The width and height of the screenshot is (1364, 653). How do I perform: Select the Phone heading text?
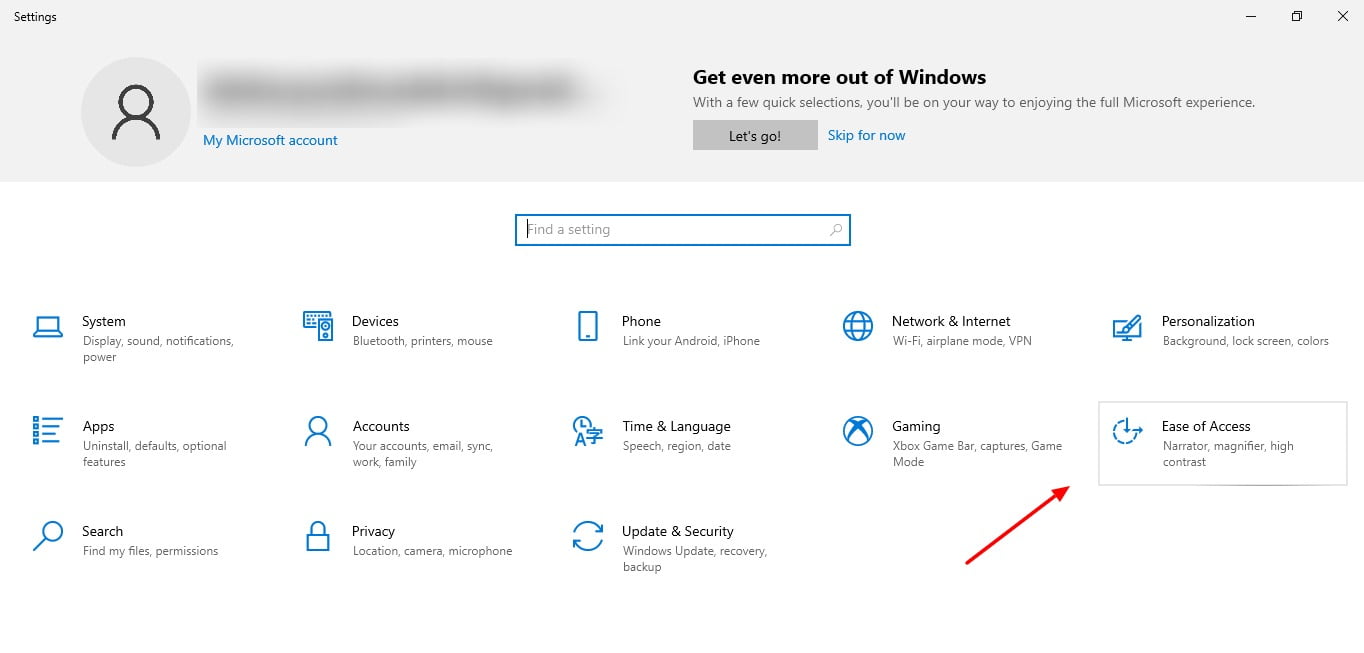(641, 321)
